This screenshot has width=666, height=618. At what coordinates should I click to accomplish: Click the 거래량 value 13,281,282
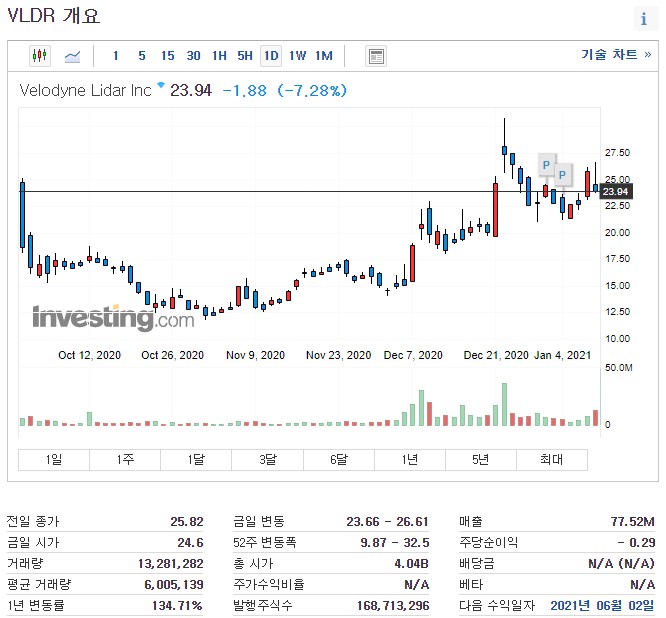pos(171,564)
